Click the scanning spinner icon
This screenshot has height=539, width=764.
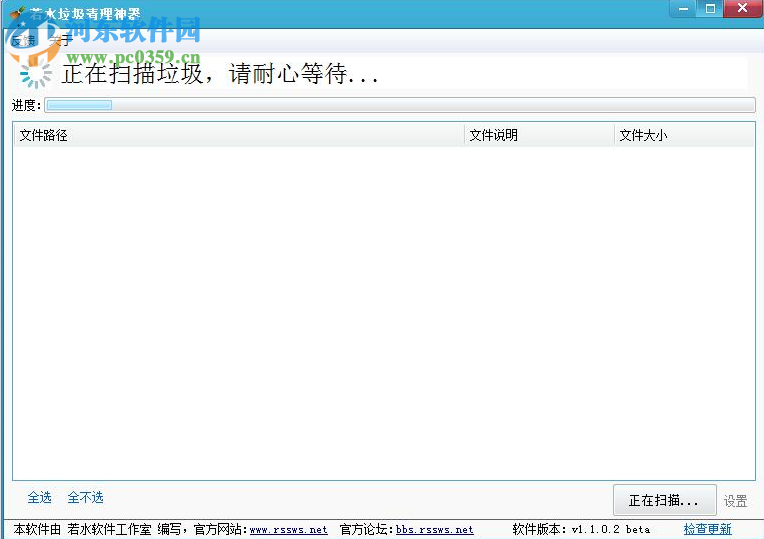click(x=36, y=75)
